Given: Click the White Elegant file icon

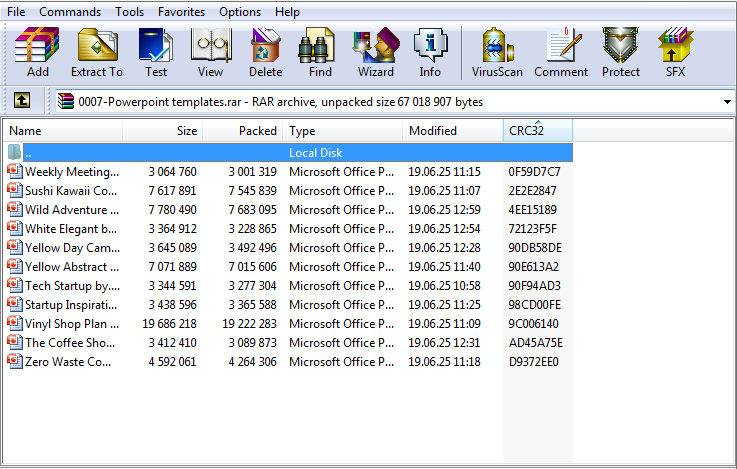Looking at the screenshot, I should click(15, 228).
